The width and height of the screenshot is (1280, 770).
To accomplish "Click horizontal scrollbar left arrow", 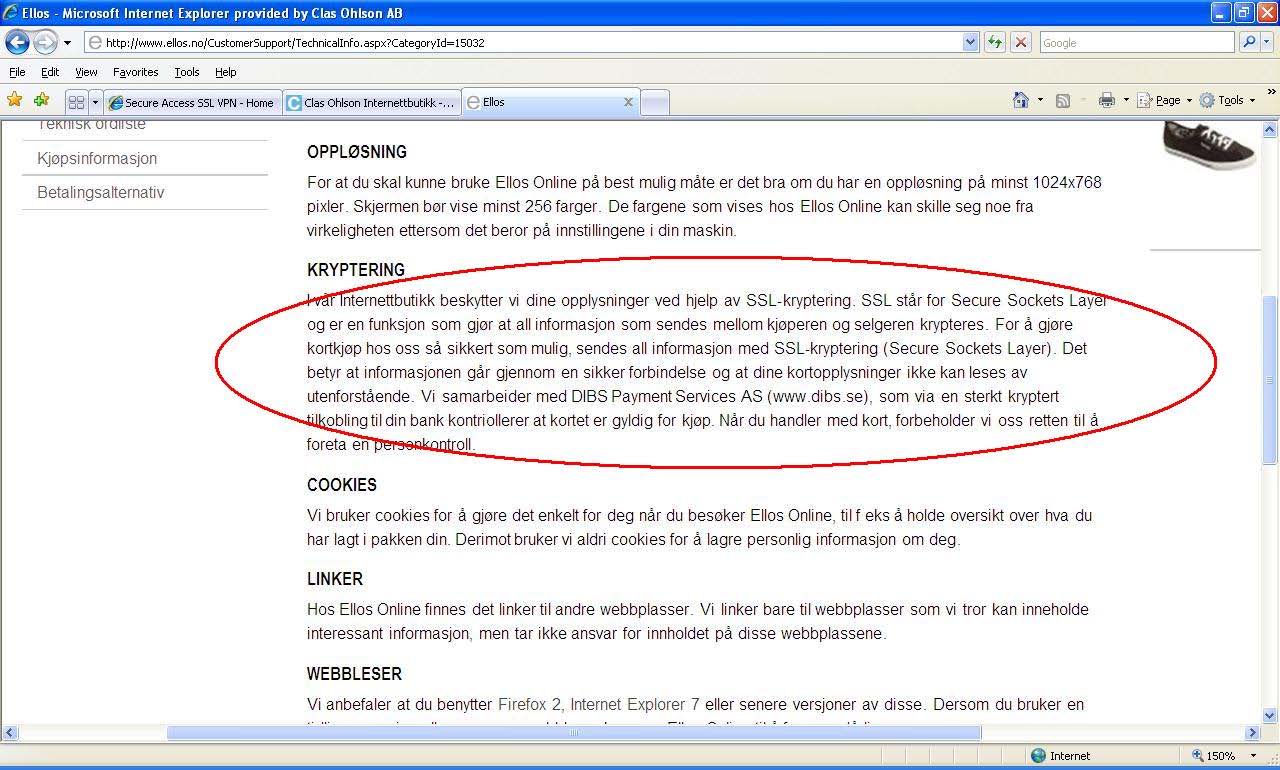I will (x=10, y=733).
